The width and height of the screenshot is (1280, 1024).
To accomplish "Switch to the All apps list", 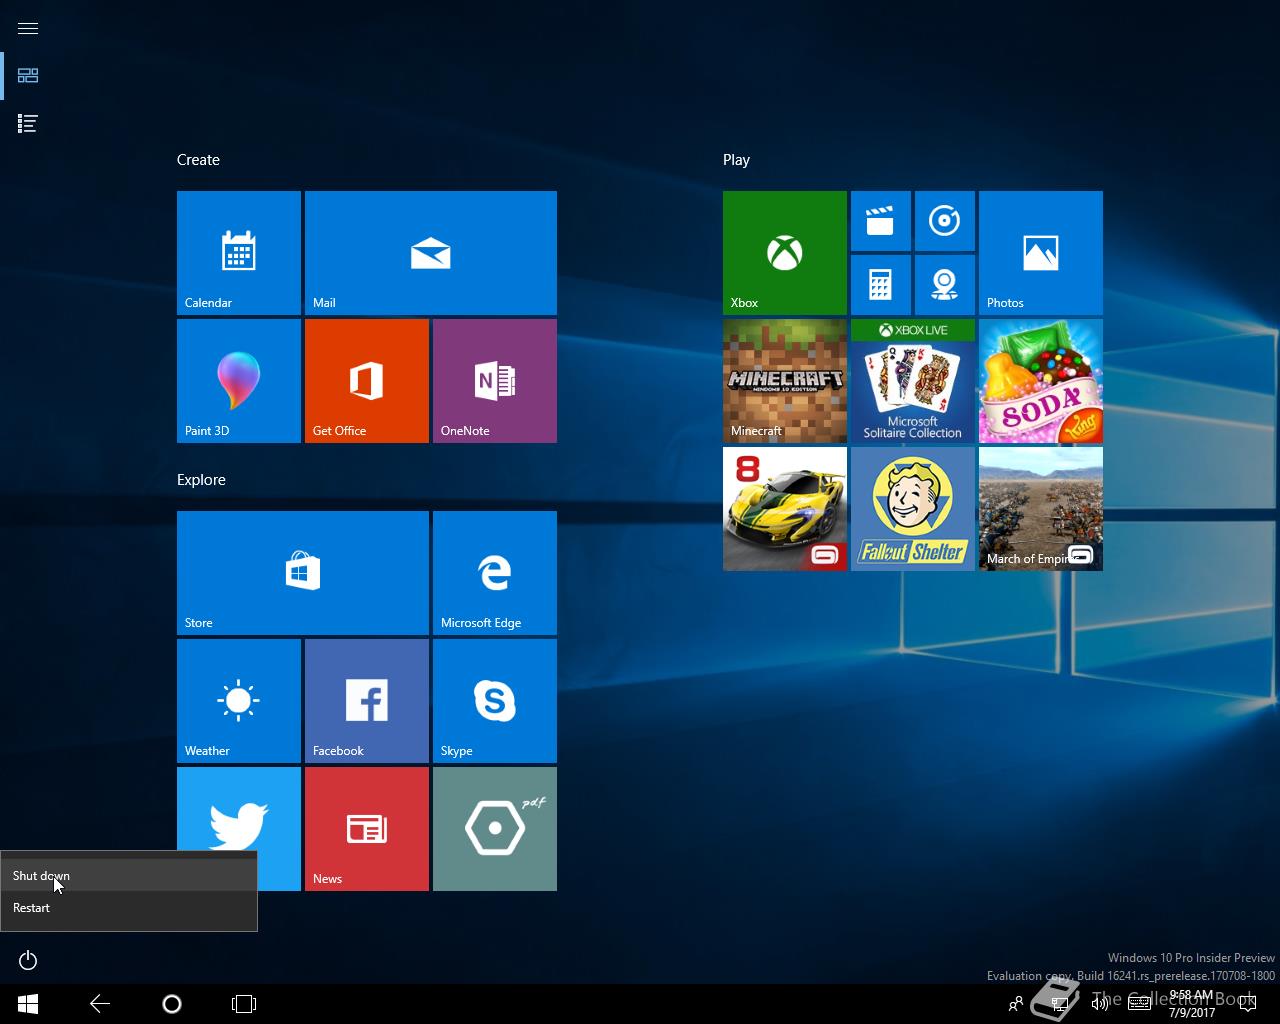I will click(28, 124).
